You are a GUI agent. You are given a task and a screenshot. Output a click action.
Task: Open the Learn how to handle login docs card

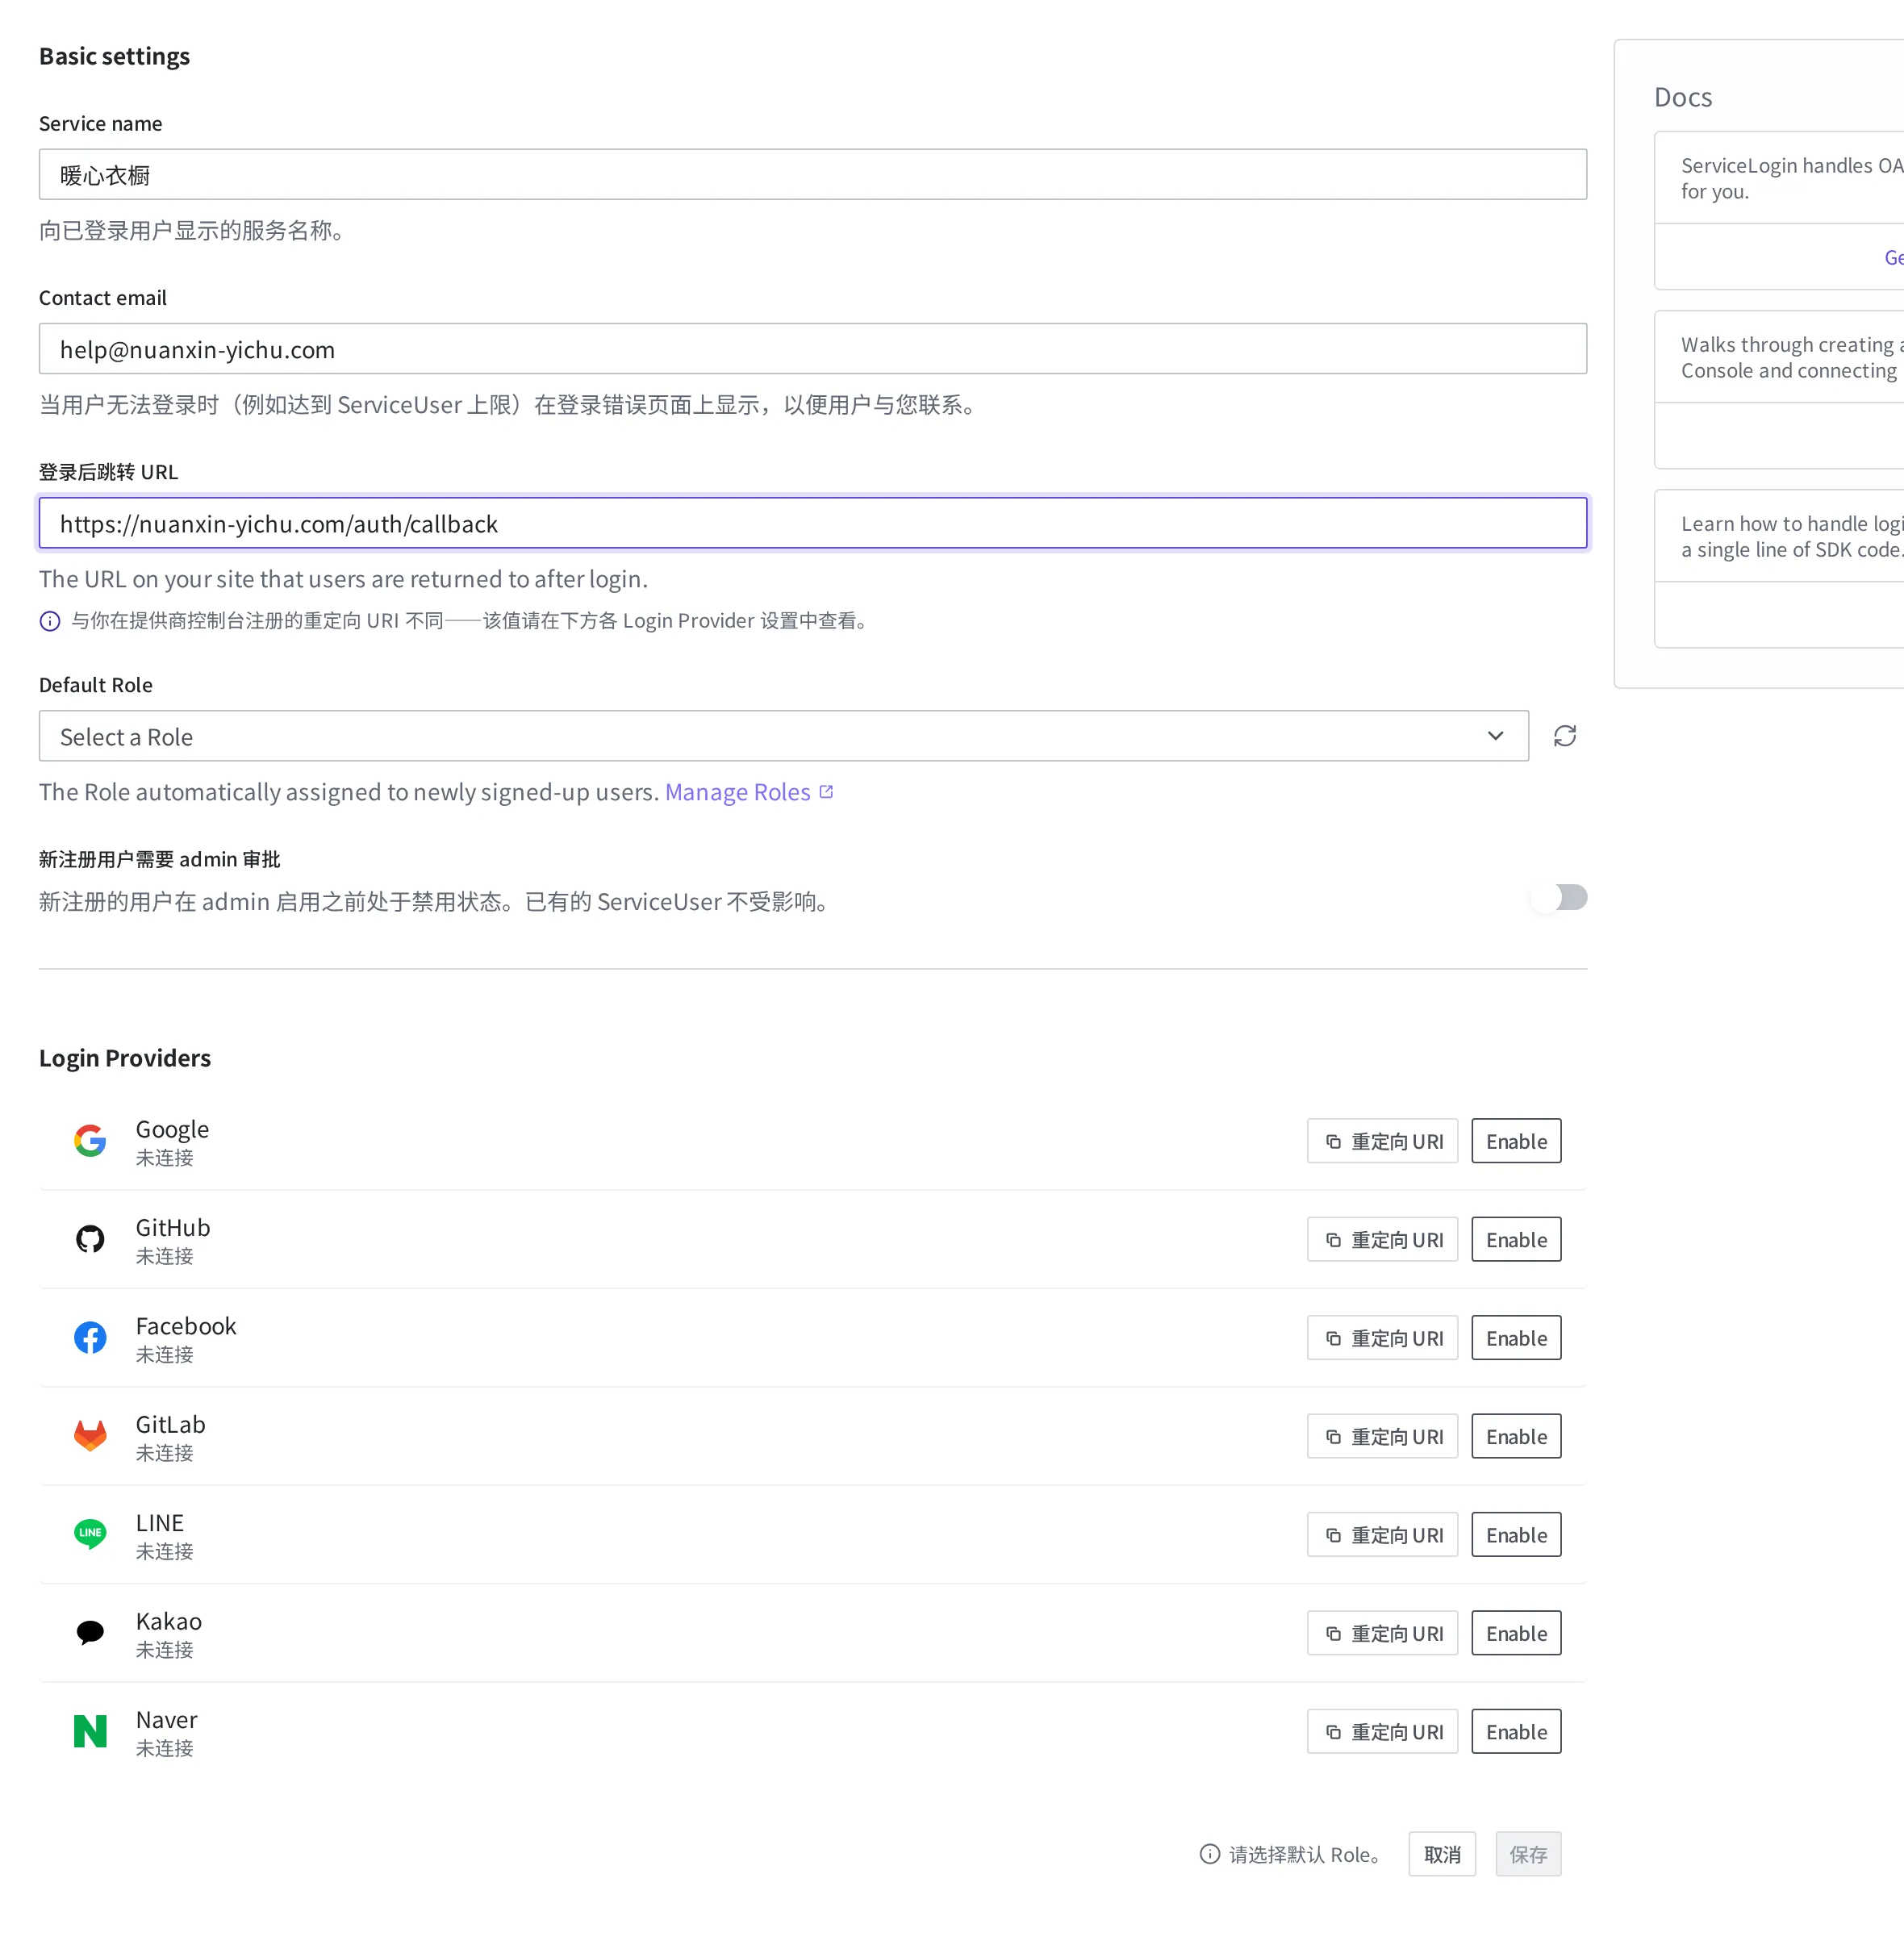pos(1779,569)
